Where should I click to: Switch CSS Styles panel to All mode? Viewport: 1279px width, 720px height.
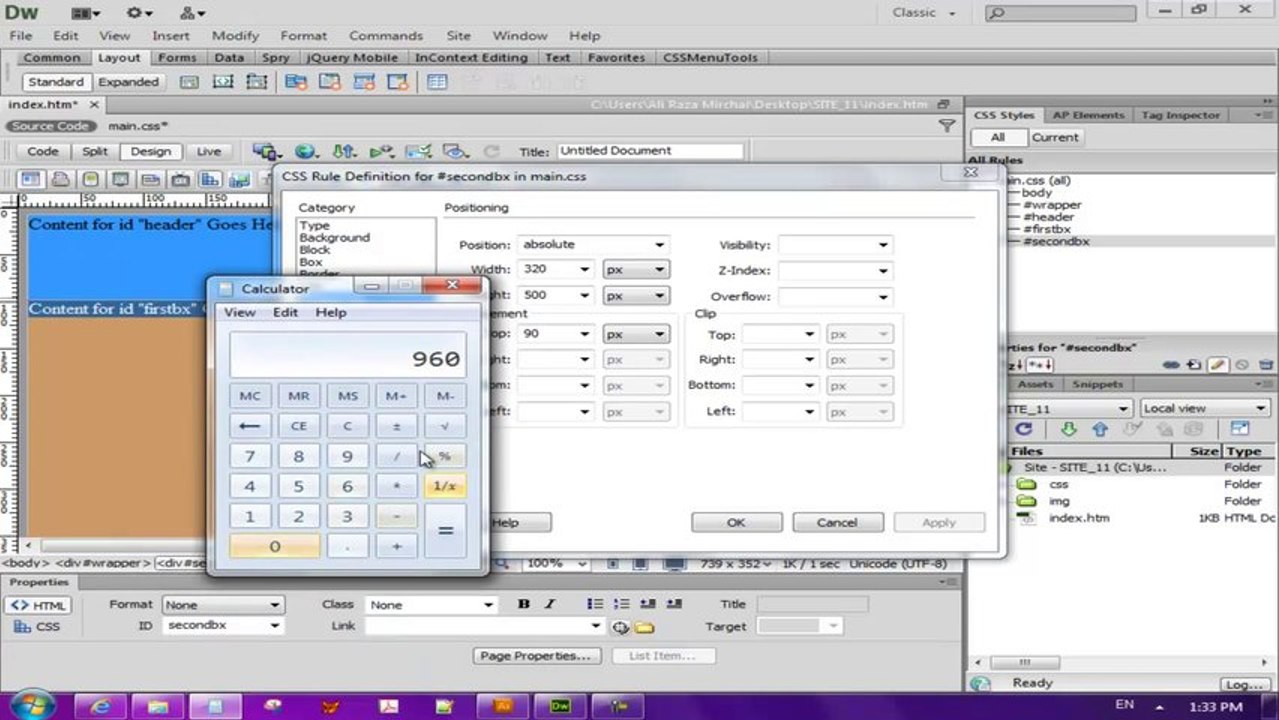point(998,138)
